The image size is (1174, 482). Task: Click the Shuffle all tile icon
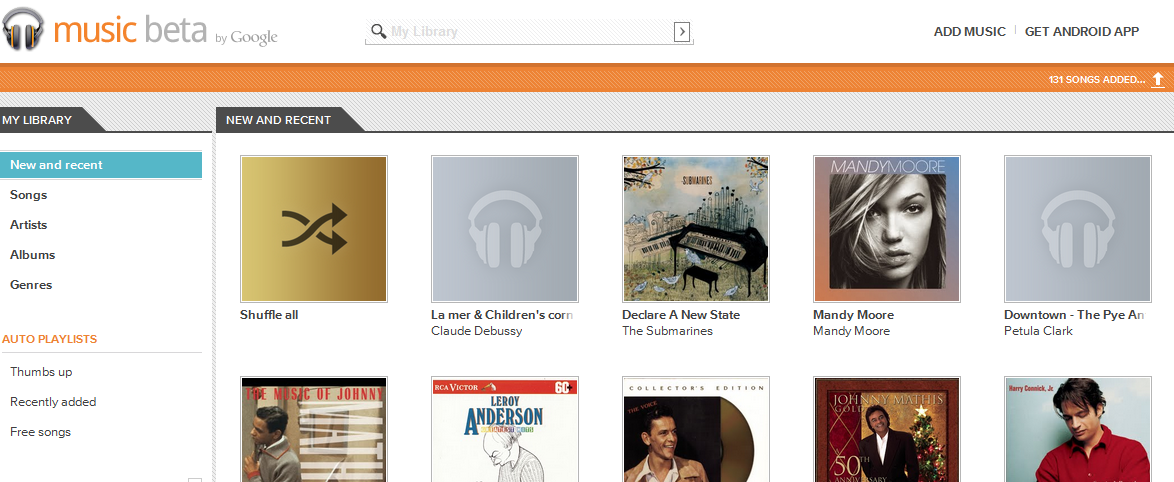(314, 228)
